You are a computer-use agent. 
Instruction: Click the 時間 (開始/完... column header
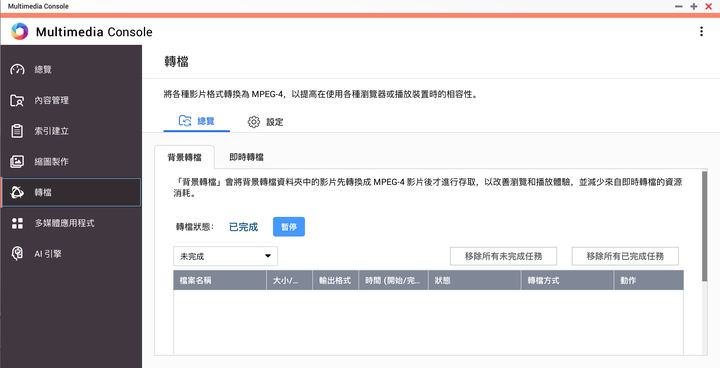click(x=393, y=280)
